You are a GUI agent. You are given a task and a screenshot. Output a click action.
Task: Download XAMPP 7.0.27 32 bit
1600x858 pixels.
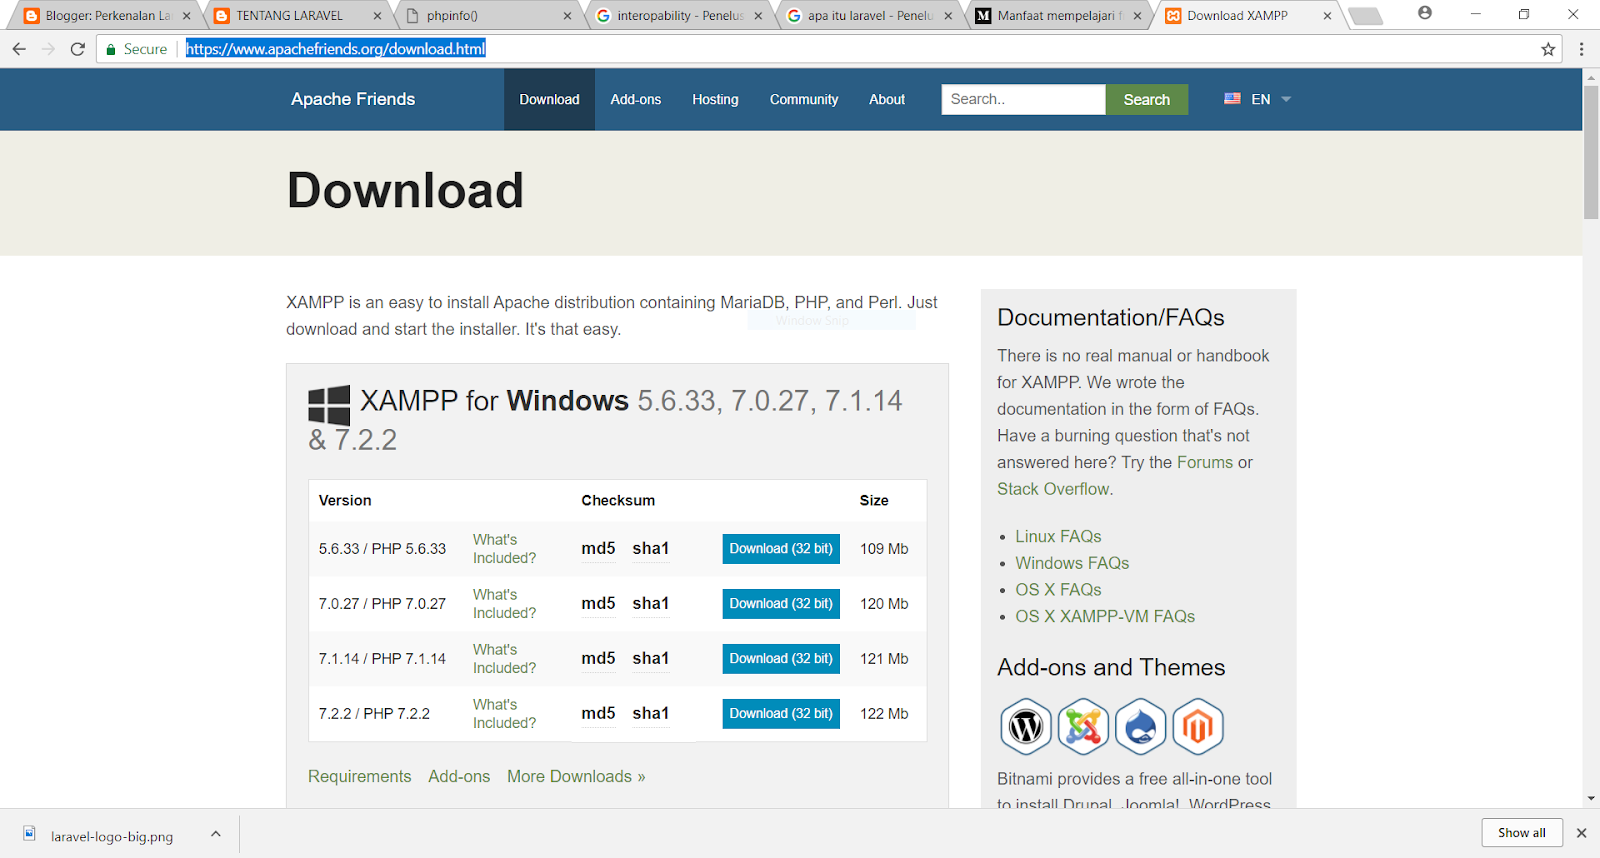point(781,604)
